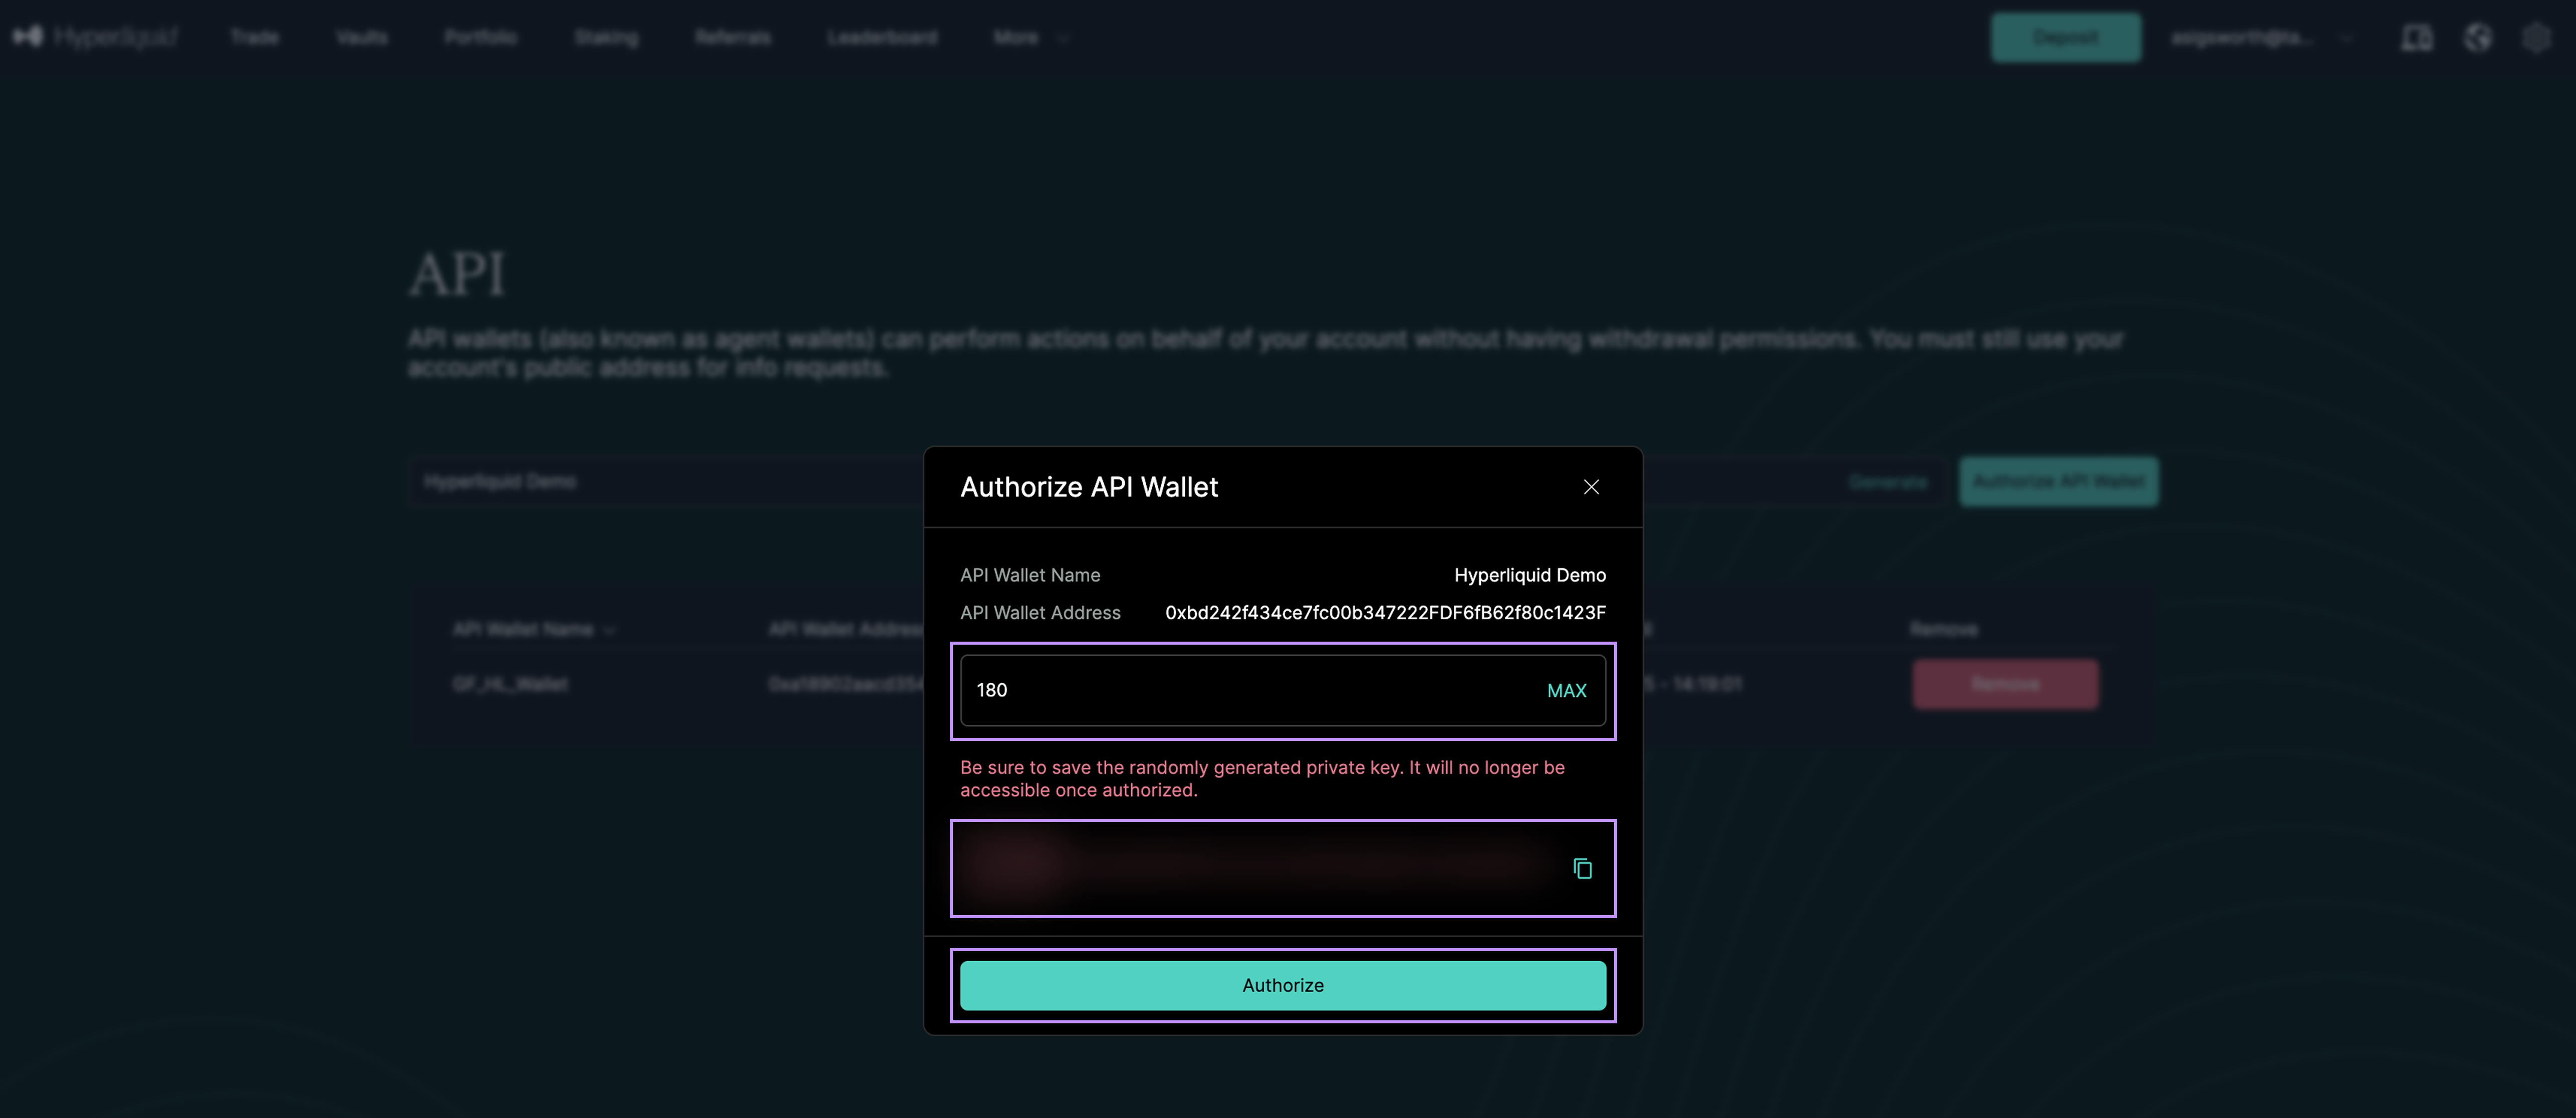Select the API Wallet Address label

1040,613
